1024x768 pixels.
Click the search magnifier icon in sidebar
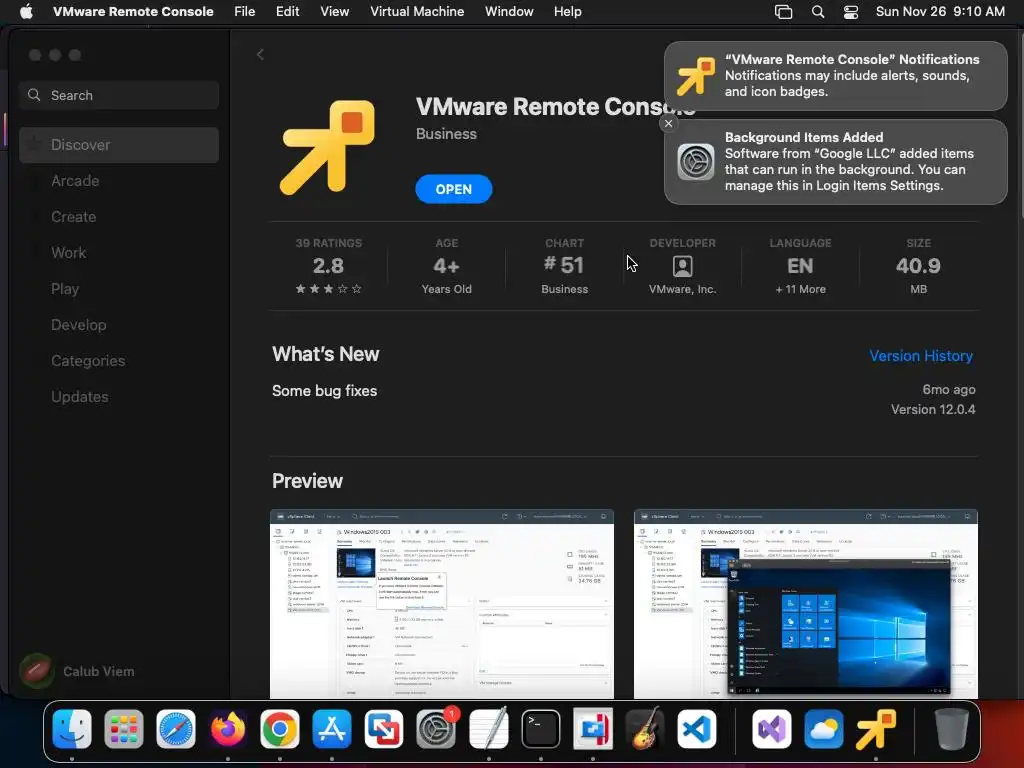pos(34,95)
